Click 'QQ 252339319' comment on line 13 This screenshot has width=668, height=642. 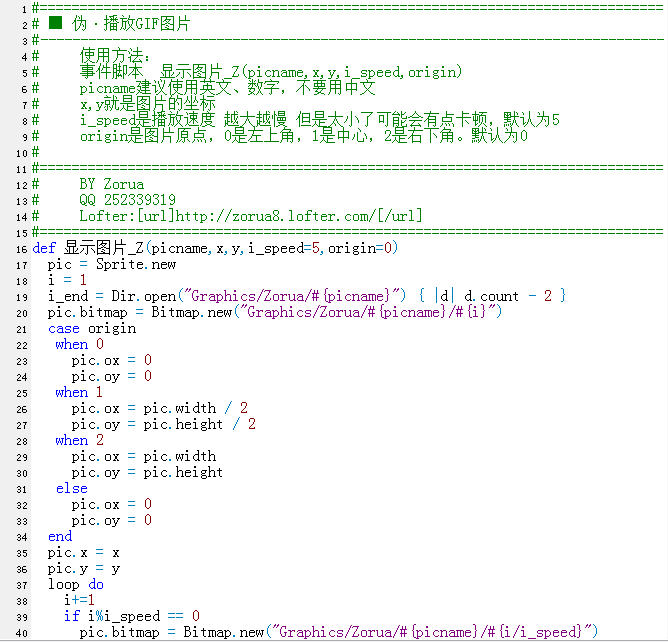click(127, 200)
